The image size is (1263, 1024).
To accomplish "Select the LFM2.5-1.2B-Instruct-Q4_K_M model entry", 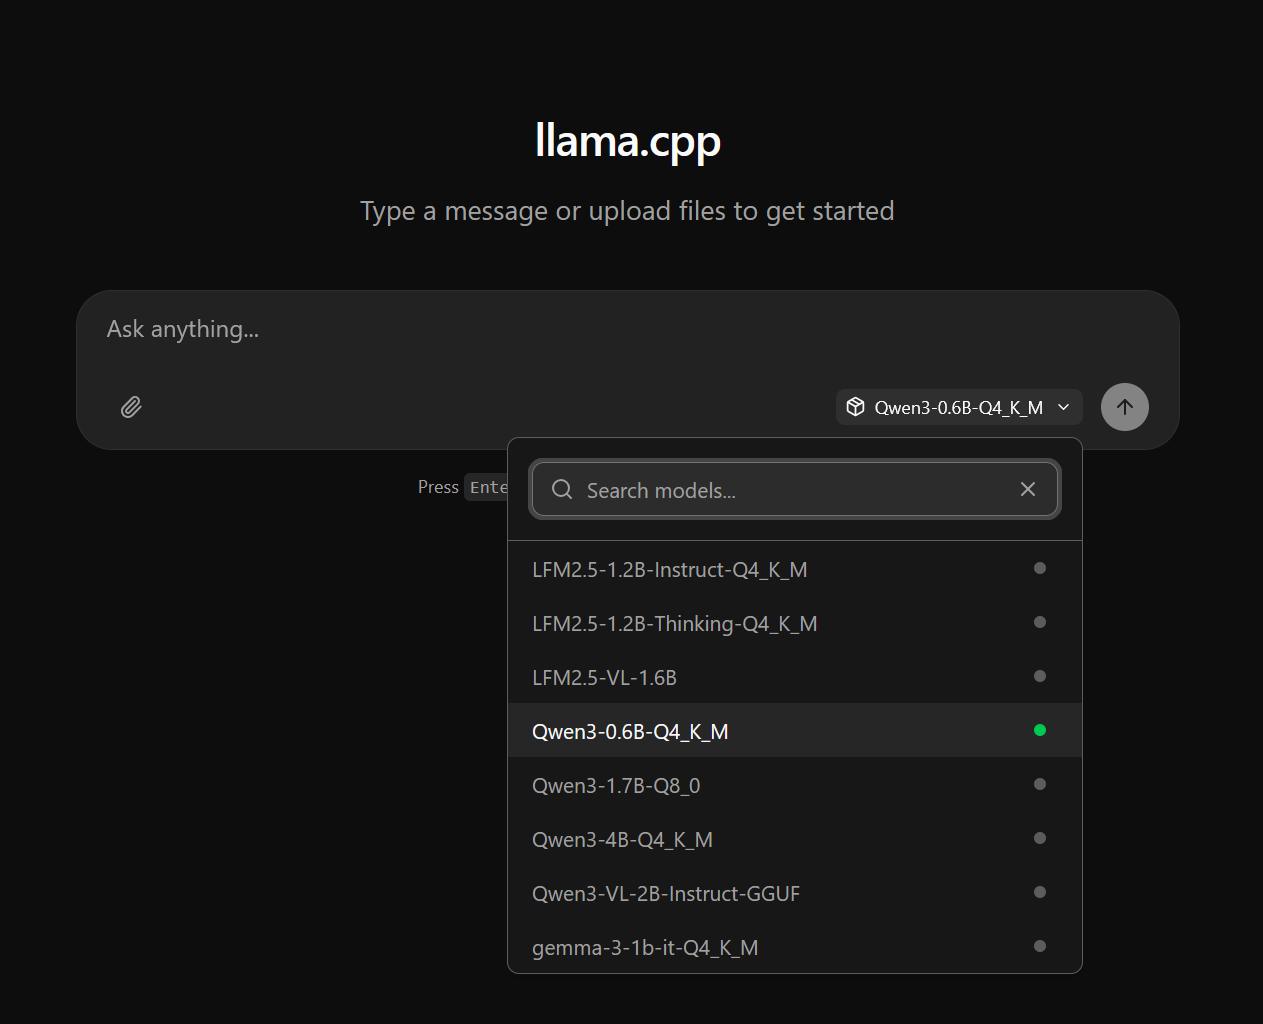I will pos(670,569).
